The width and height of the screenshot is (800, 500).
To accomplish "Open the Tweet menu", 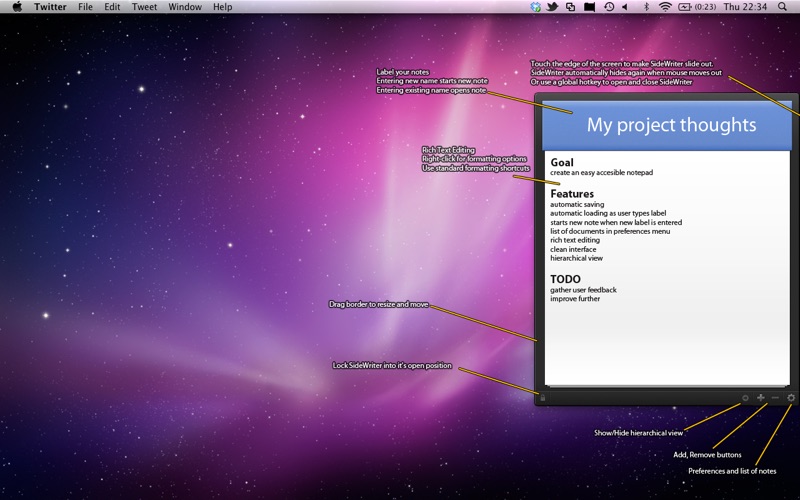I will (x=144, y=7).
